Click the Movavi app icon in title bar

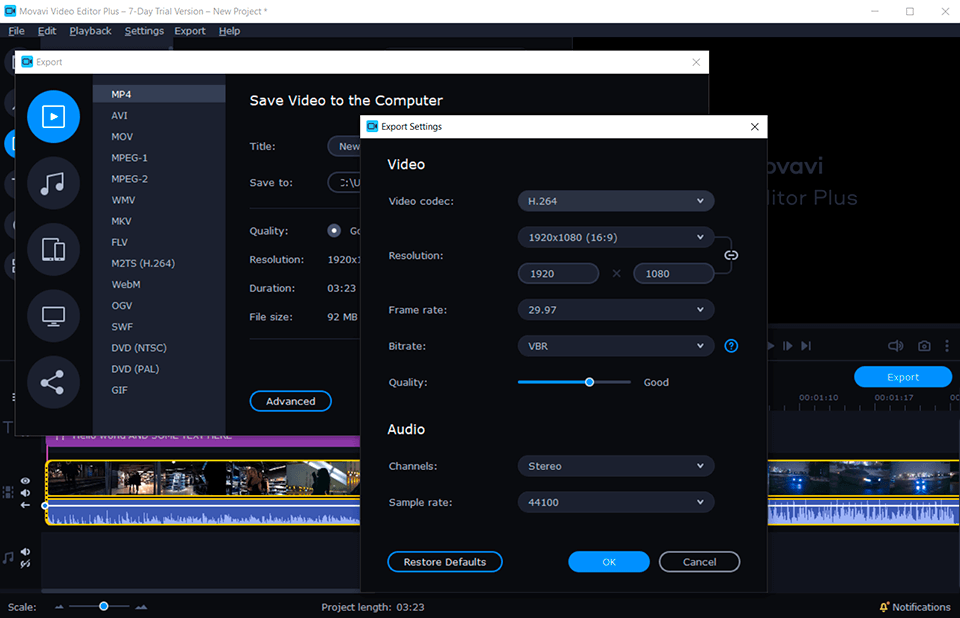[x=10, y=11]
